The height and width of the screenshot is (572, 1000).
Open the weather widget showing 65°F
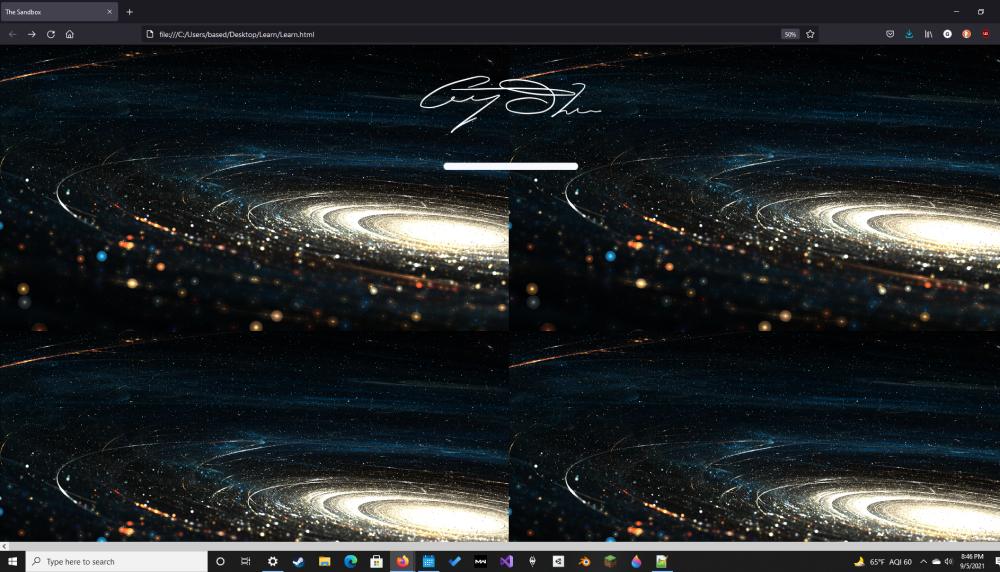tap(883, 561)
